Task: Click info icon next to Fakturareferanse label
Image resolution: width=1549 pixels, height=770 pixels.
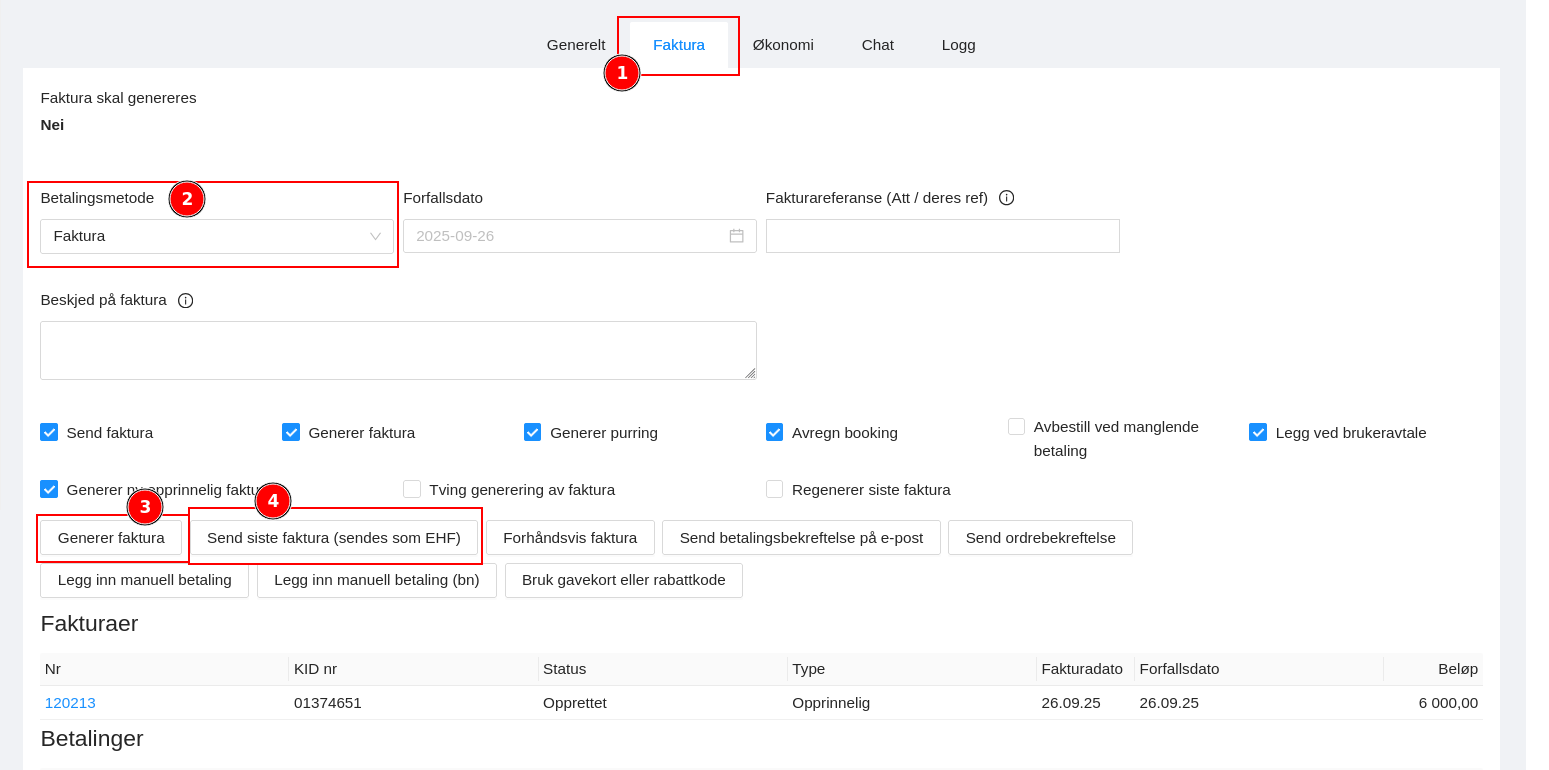Action: [x=1006, y=198]
